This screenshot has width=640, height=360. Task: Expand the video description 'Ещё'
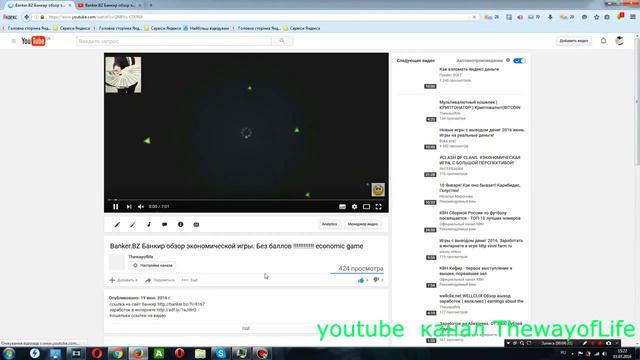coord(246,328)
